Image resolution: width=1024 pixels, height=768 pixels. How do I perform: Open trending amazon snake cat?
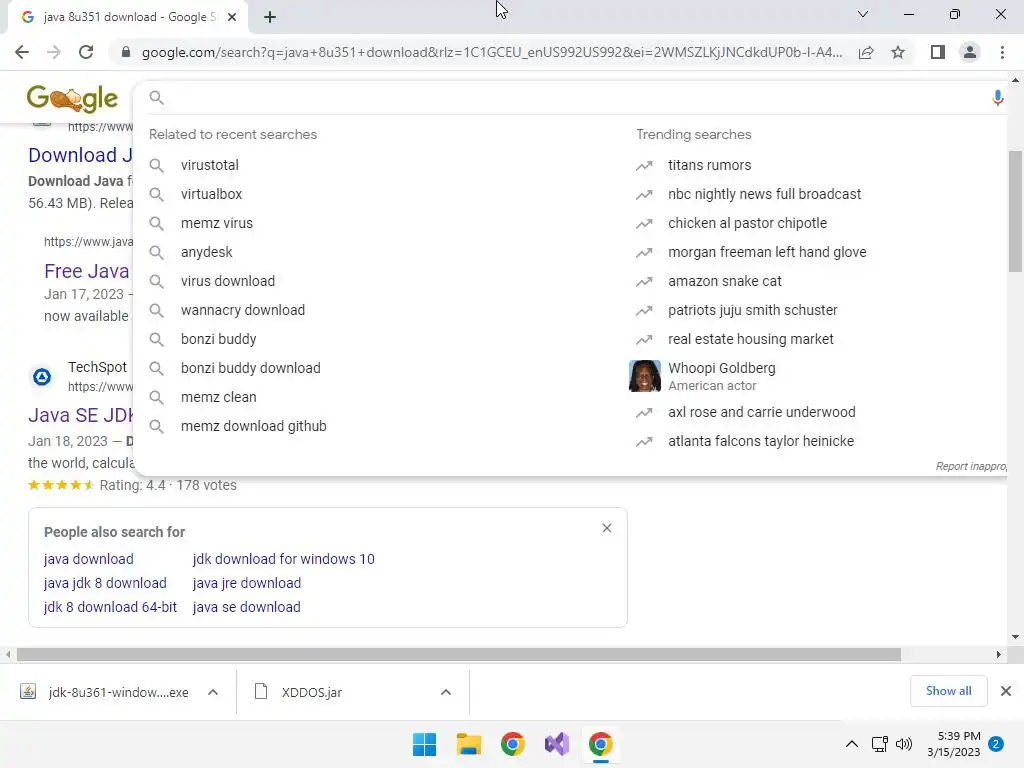[x=725, y=281]
